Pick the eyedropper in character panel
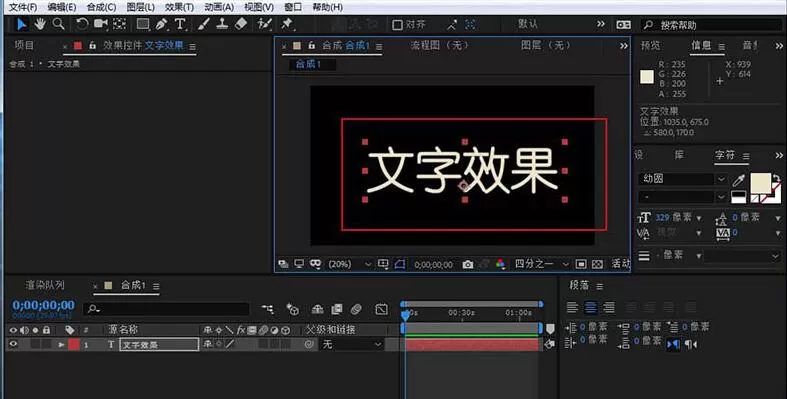 click(739, 180)
